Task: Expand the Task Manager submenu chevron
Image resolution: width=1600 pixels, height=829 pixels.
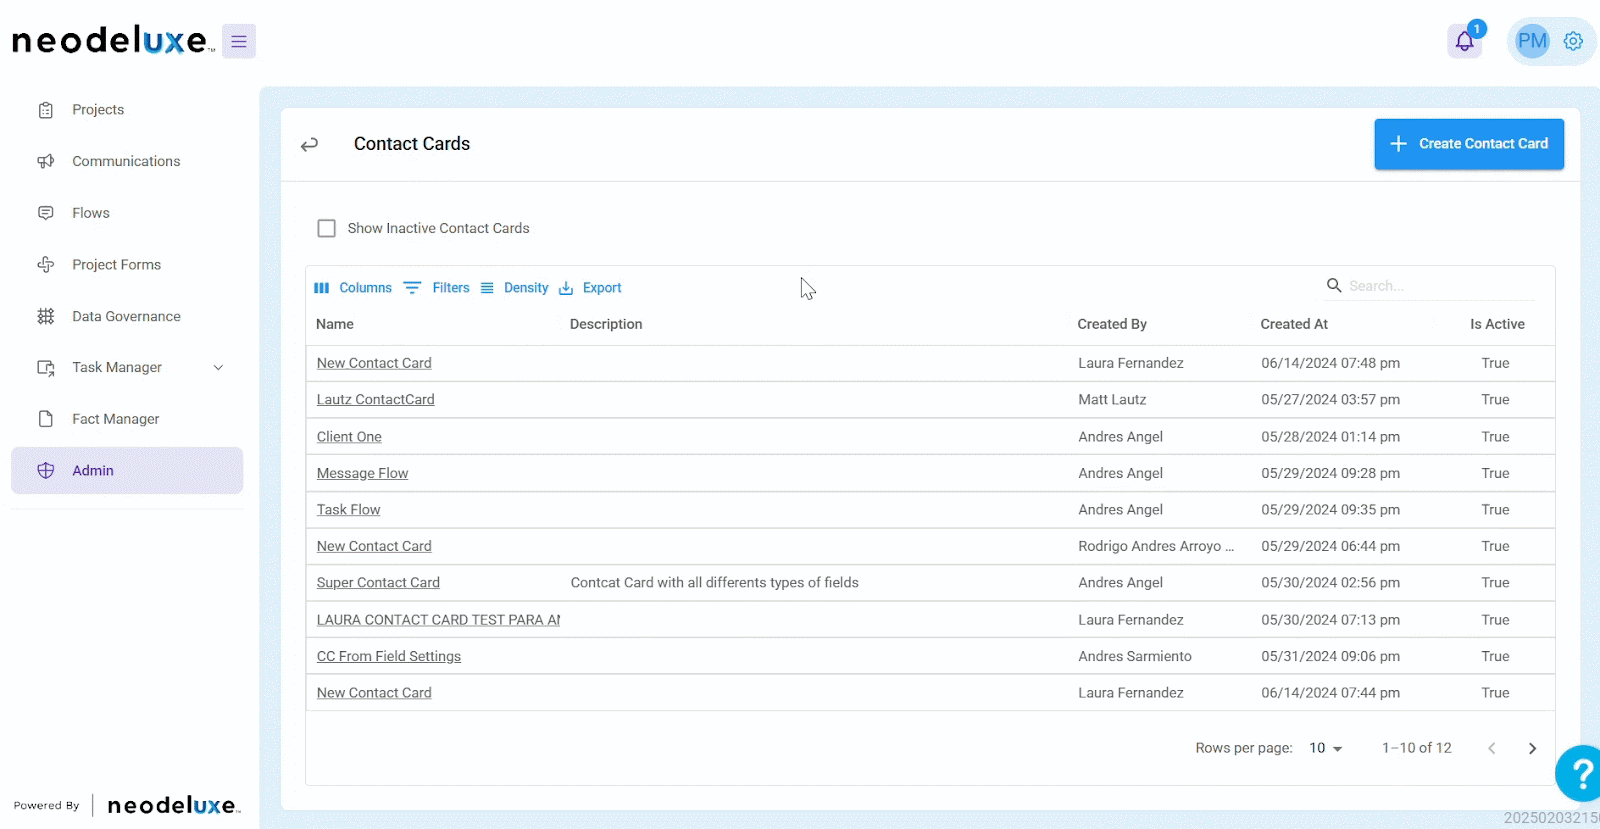Action: tap(218, 368)
